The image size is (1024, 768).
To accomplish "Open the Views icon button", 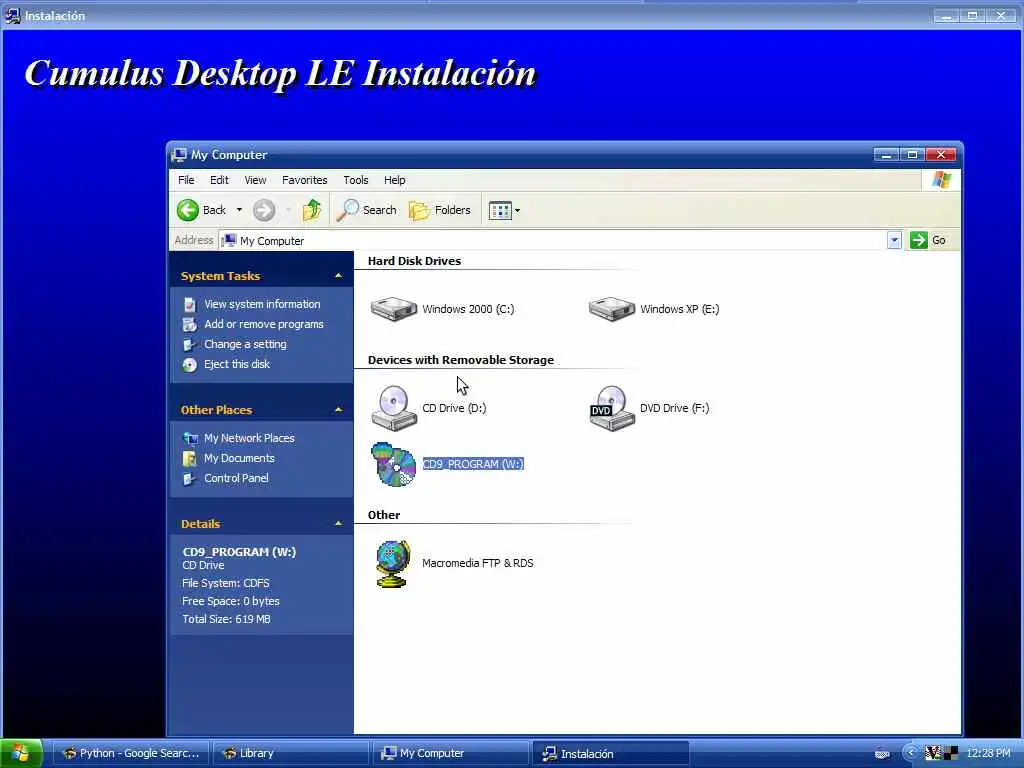I will tap(500, 210).
